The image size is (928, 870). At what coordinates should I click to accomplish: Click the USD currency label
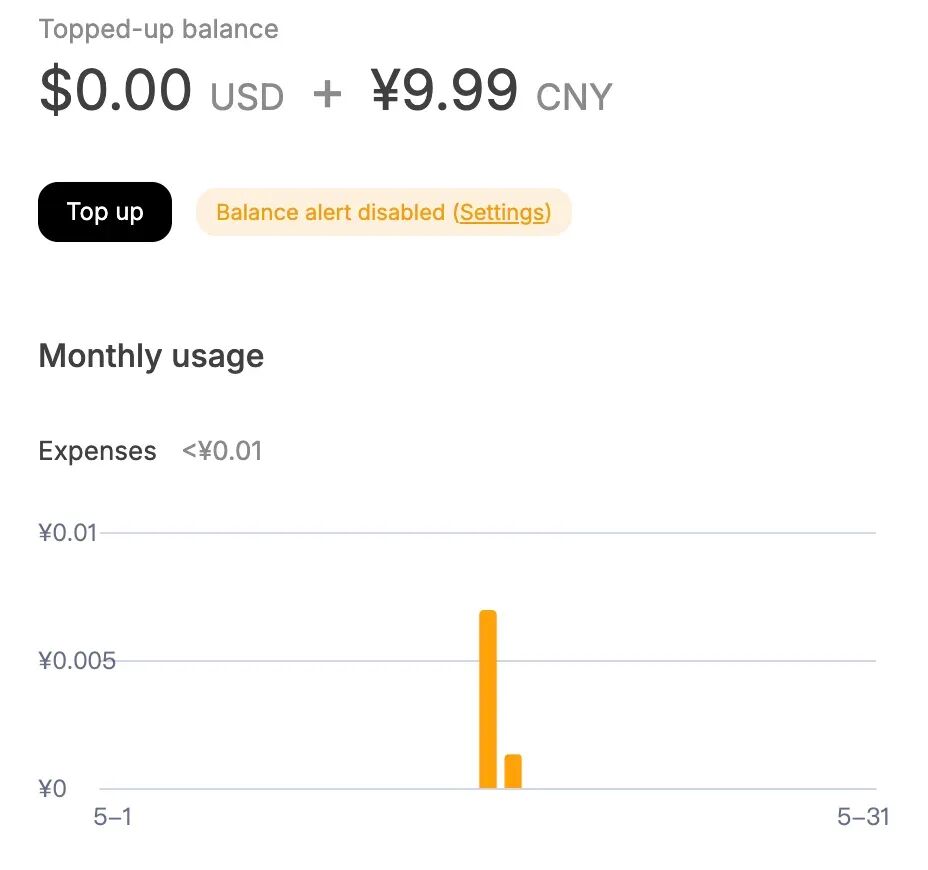tap(247, 97)
